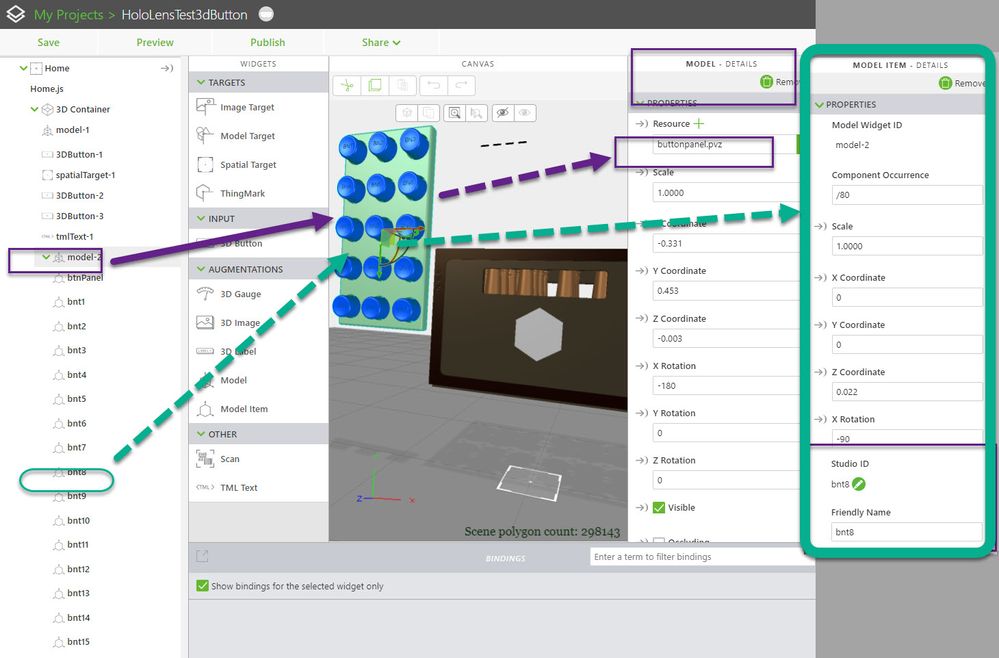Collapse the TARGETS widget section
This screenshot has width=999, height=658.
[201, 82]
